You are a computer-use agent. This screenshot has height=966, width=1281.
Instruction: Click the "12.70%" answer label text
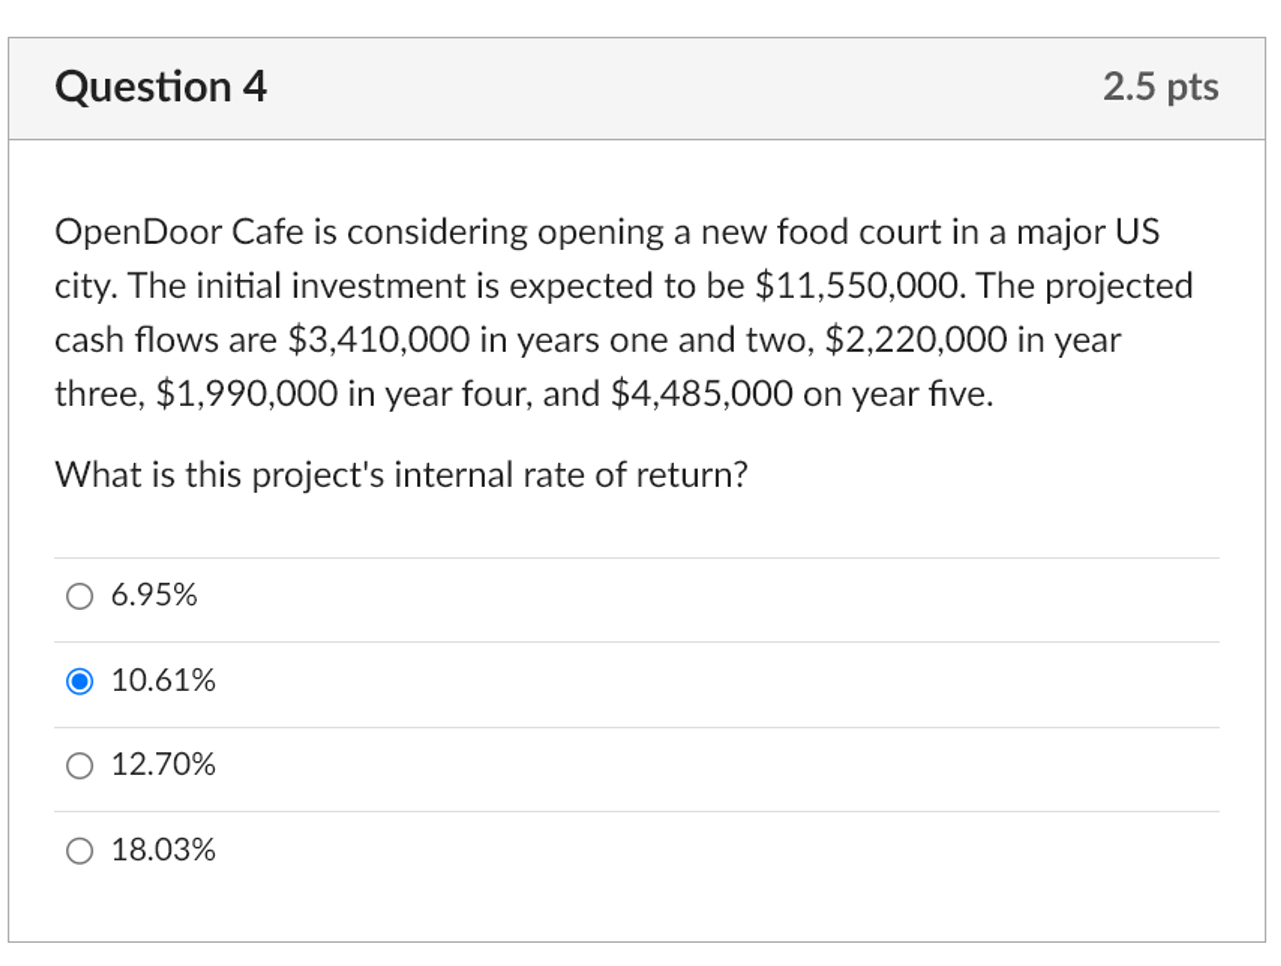(x=163, y=765)
